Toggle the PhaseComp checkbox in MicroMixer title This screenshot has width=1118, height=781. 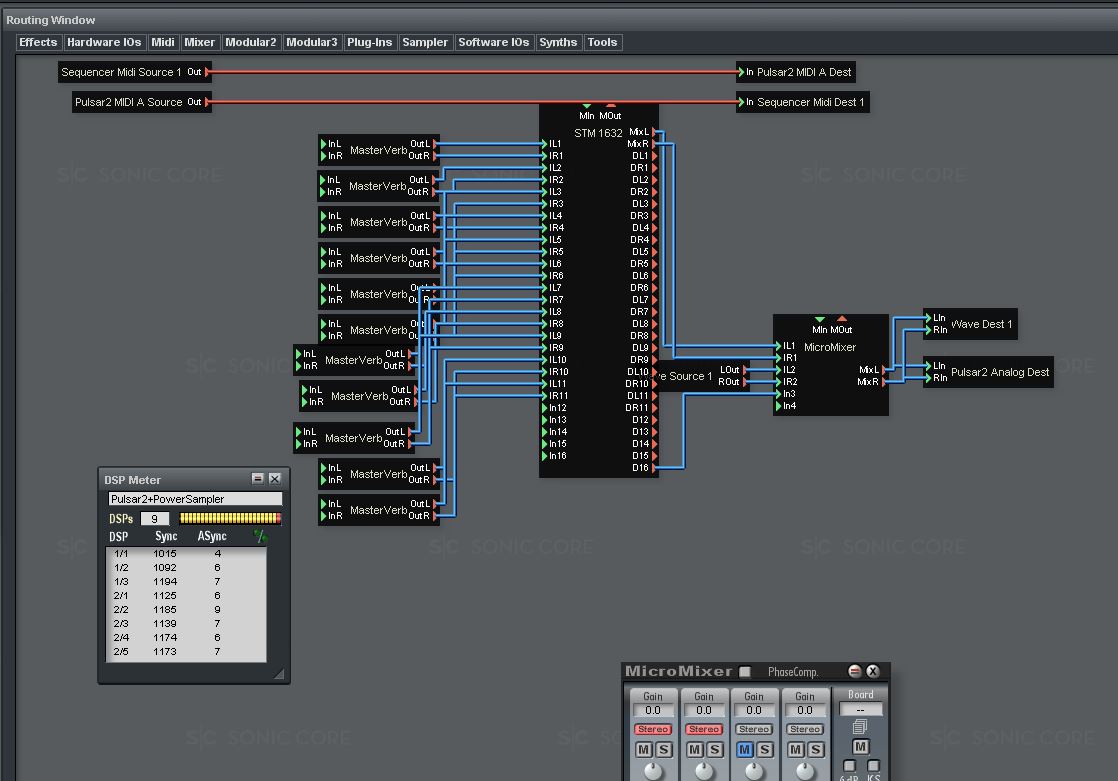click(x=745, y=672)
